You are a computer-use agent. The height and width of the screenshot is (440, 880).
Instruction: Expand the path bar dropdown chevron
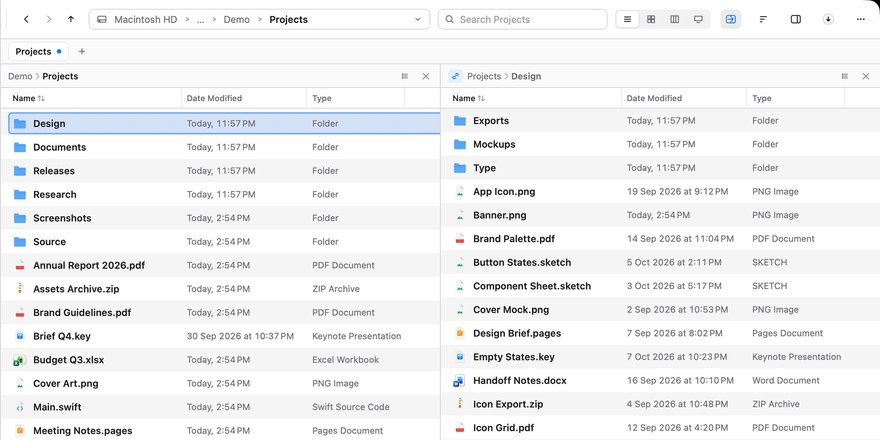pos(418,19)
